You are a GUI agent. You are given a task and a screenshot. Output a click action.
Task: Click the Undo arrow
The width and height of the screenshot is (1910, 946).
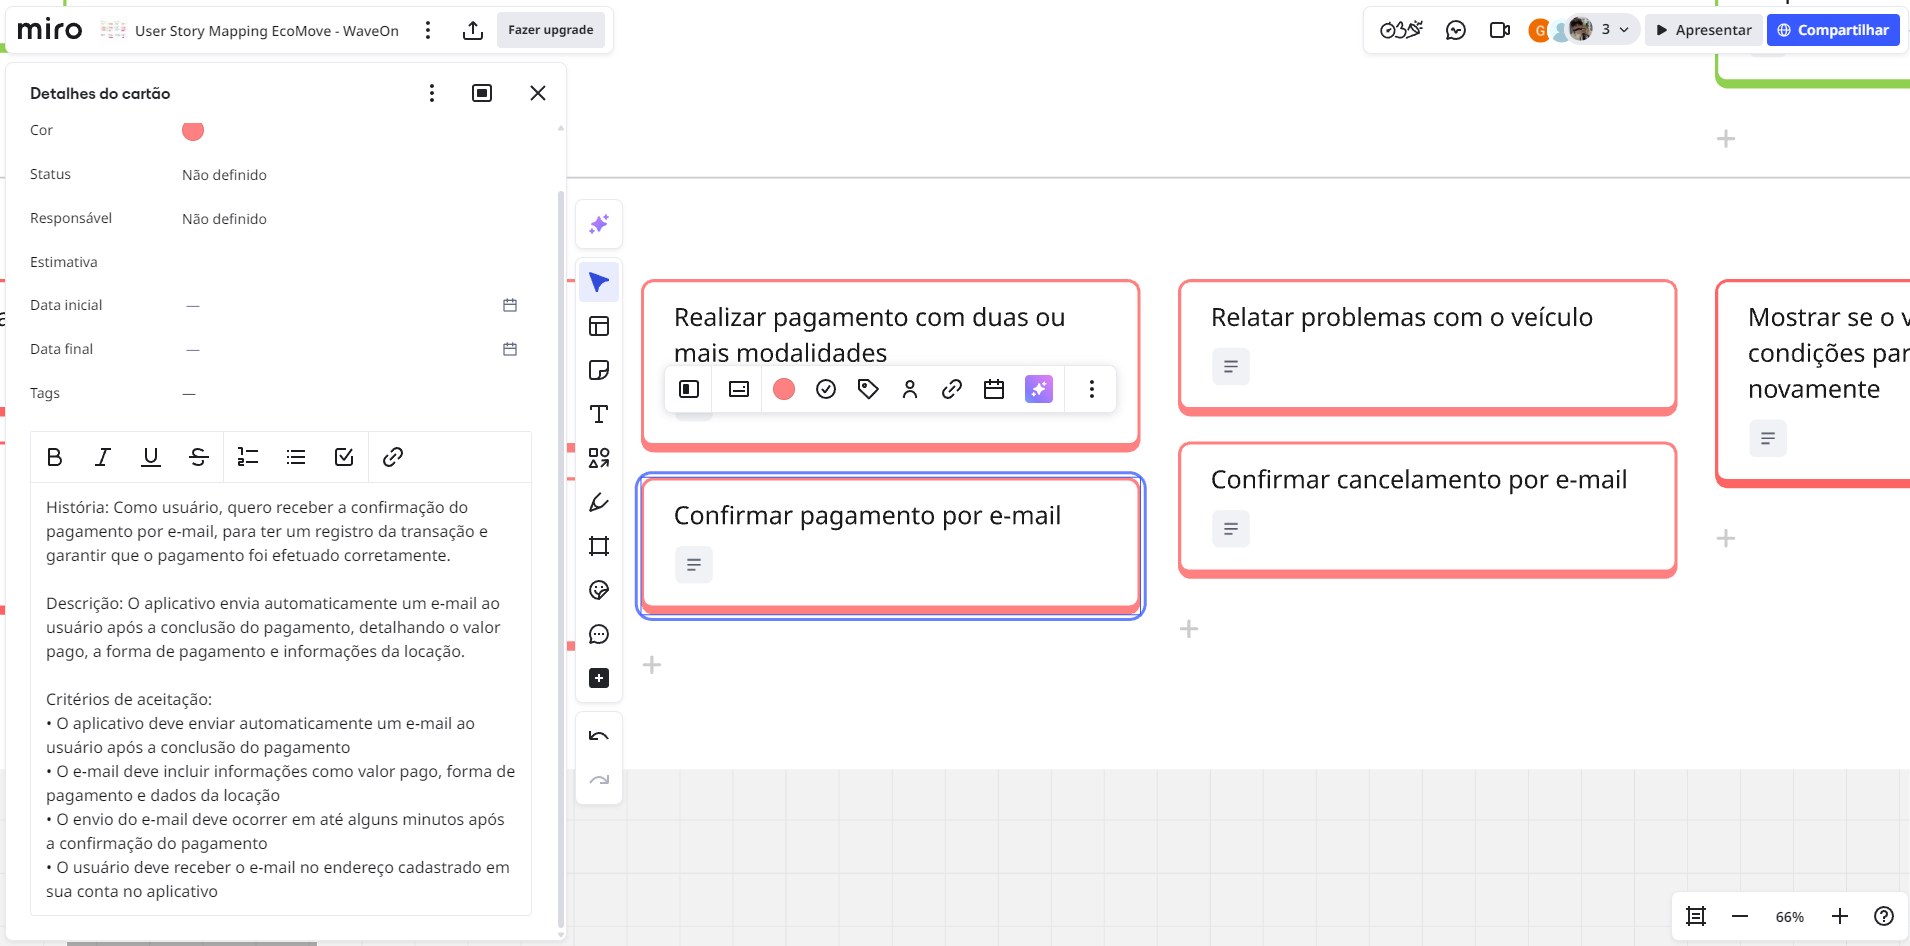[599, 736]
